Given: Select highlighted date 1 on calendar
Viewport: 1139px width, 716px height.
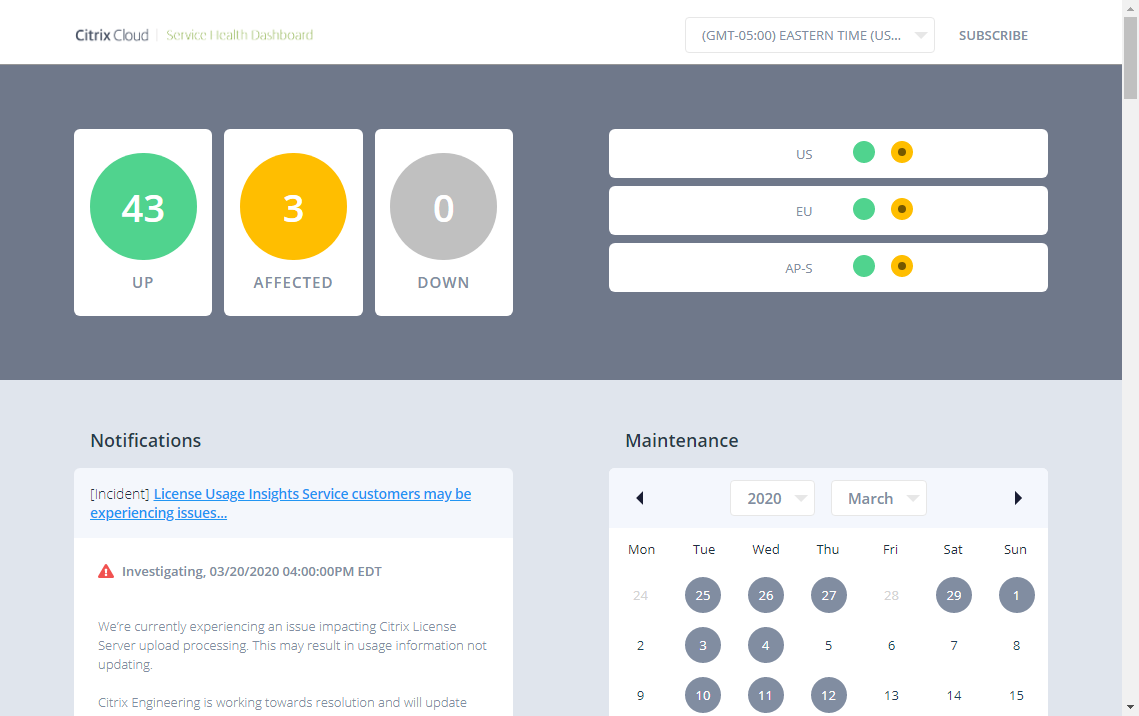Looking at the screenshot, I should pos(1016,595).
